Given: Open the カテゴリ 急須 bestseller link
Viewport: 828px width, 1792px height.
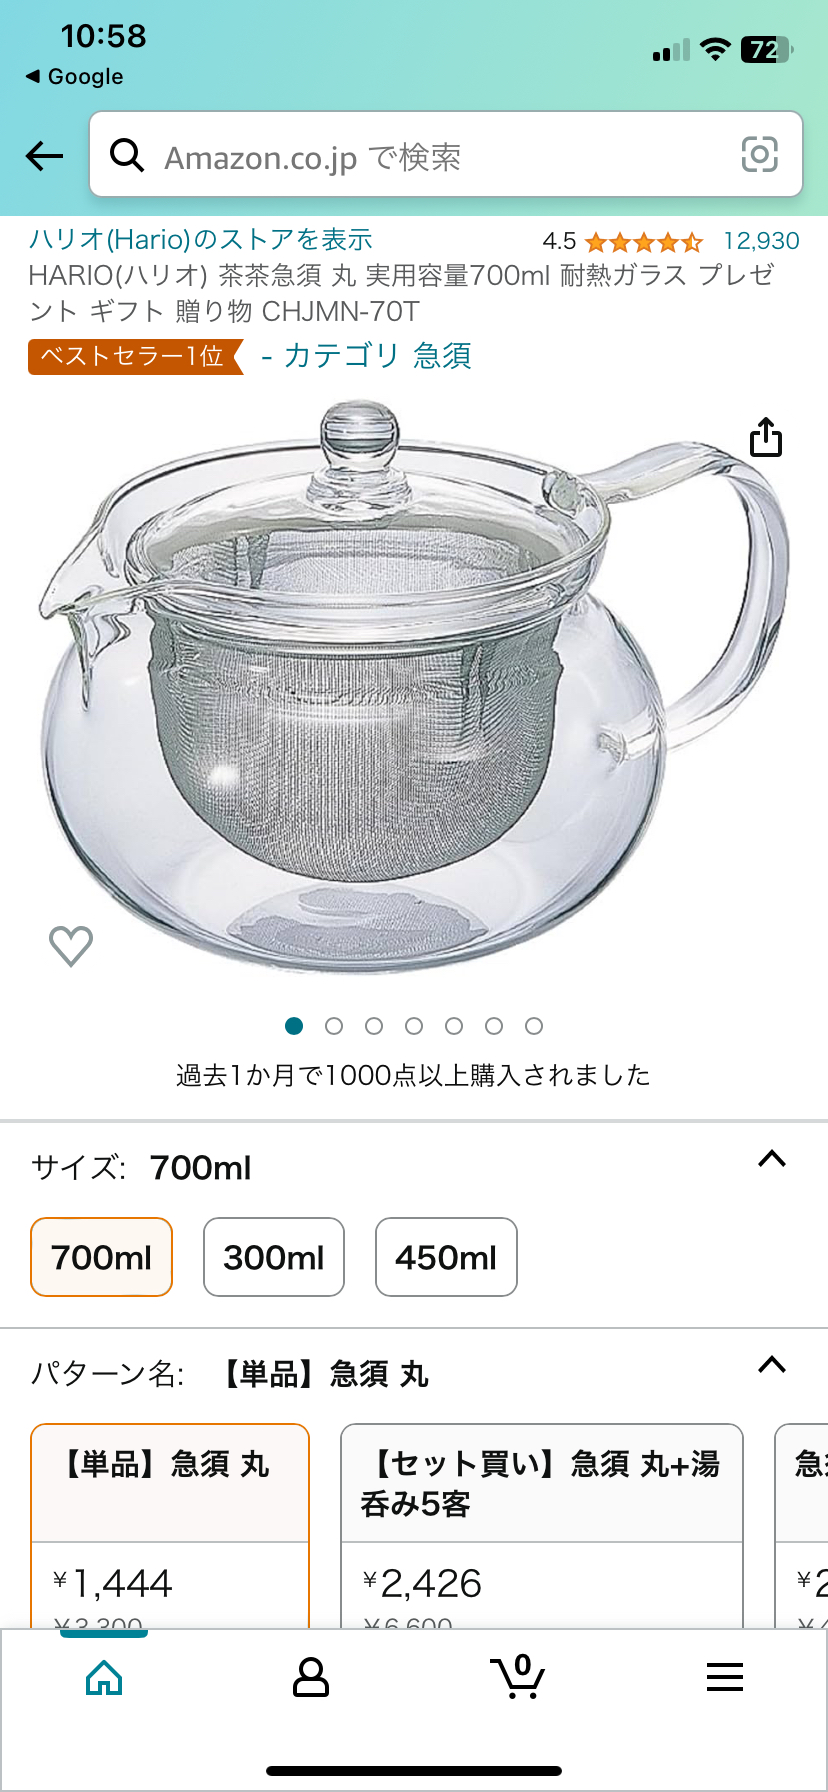Looking at the screenshot, I should click(367, 356).
